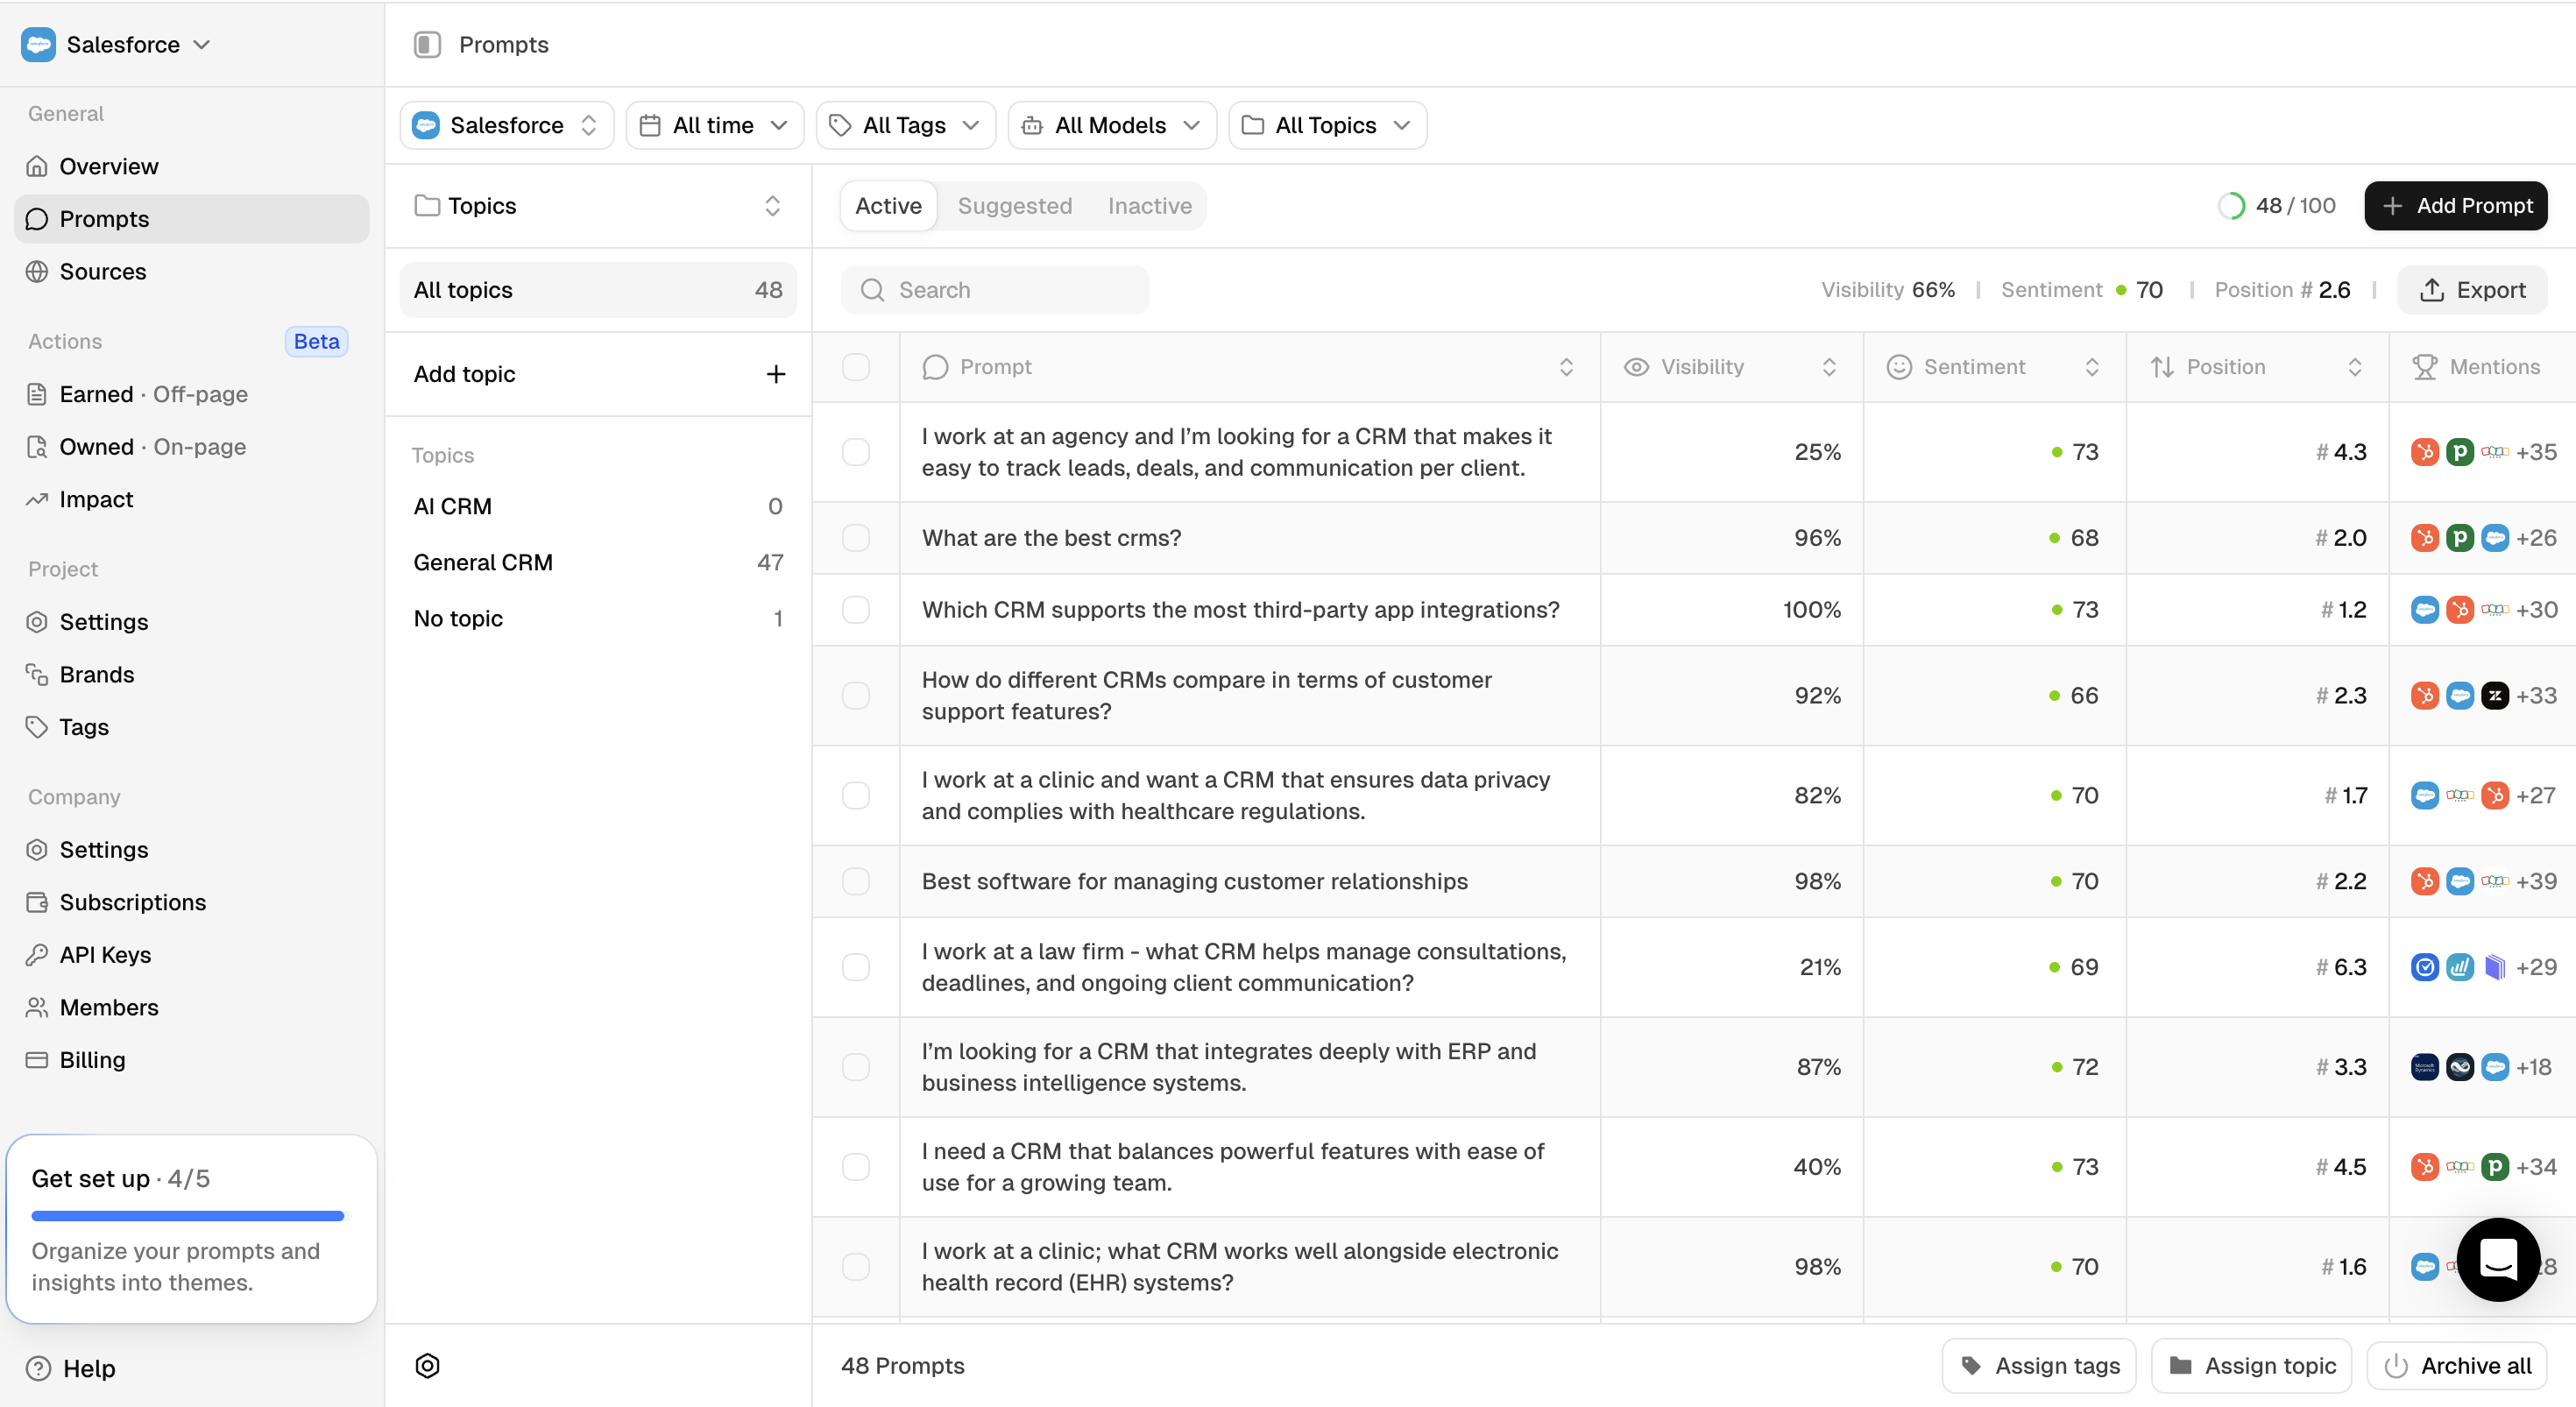
Task: Open Sources from the sidebar
Action: 102,272
